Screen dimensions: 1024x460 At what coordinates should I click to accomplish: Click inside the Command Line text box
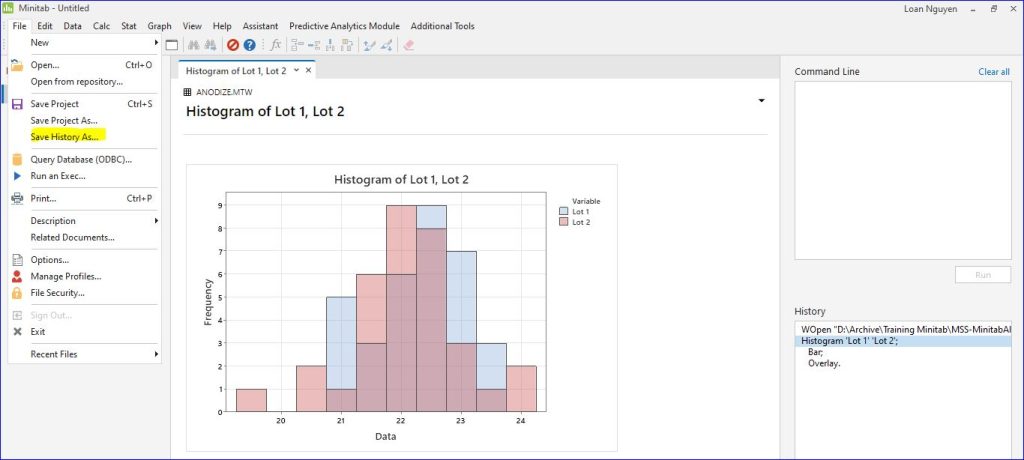point(903,171)
